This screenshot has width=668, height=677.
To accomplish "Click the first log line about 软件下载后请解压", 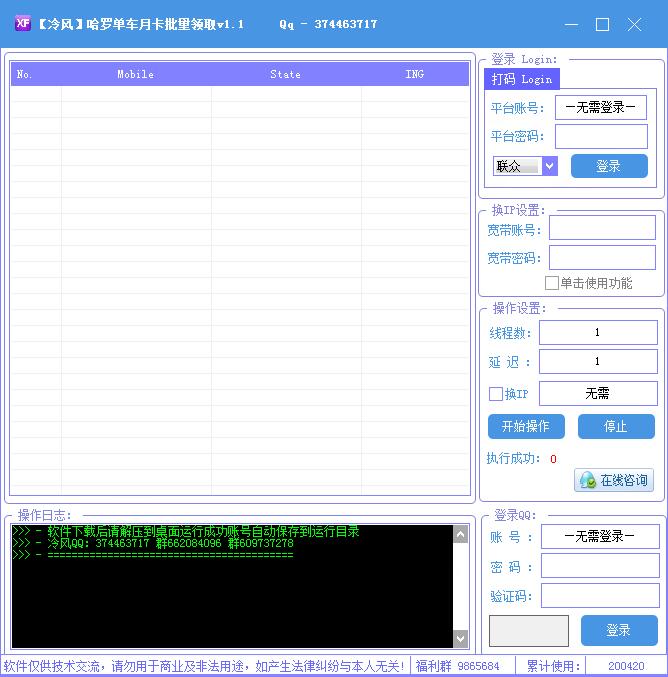I will (186, 531).
